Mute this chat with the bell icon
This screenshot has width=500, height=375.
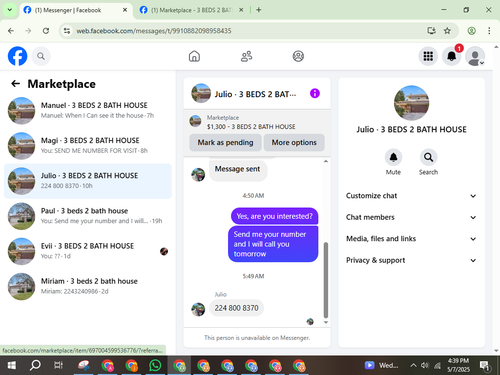393,157
